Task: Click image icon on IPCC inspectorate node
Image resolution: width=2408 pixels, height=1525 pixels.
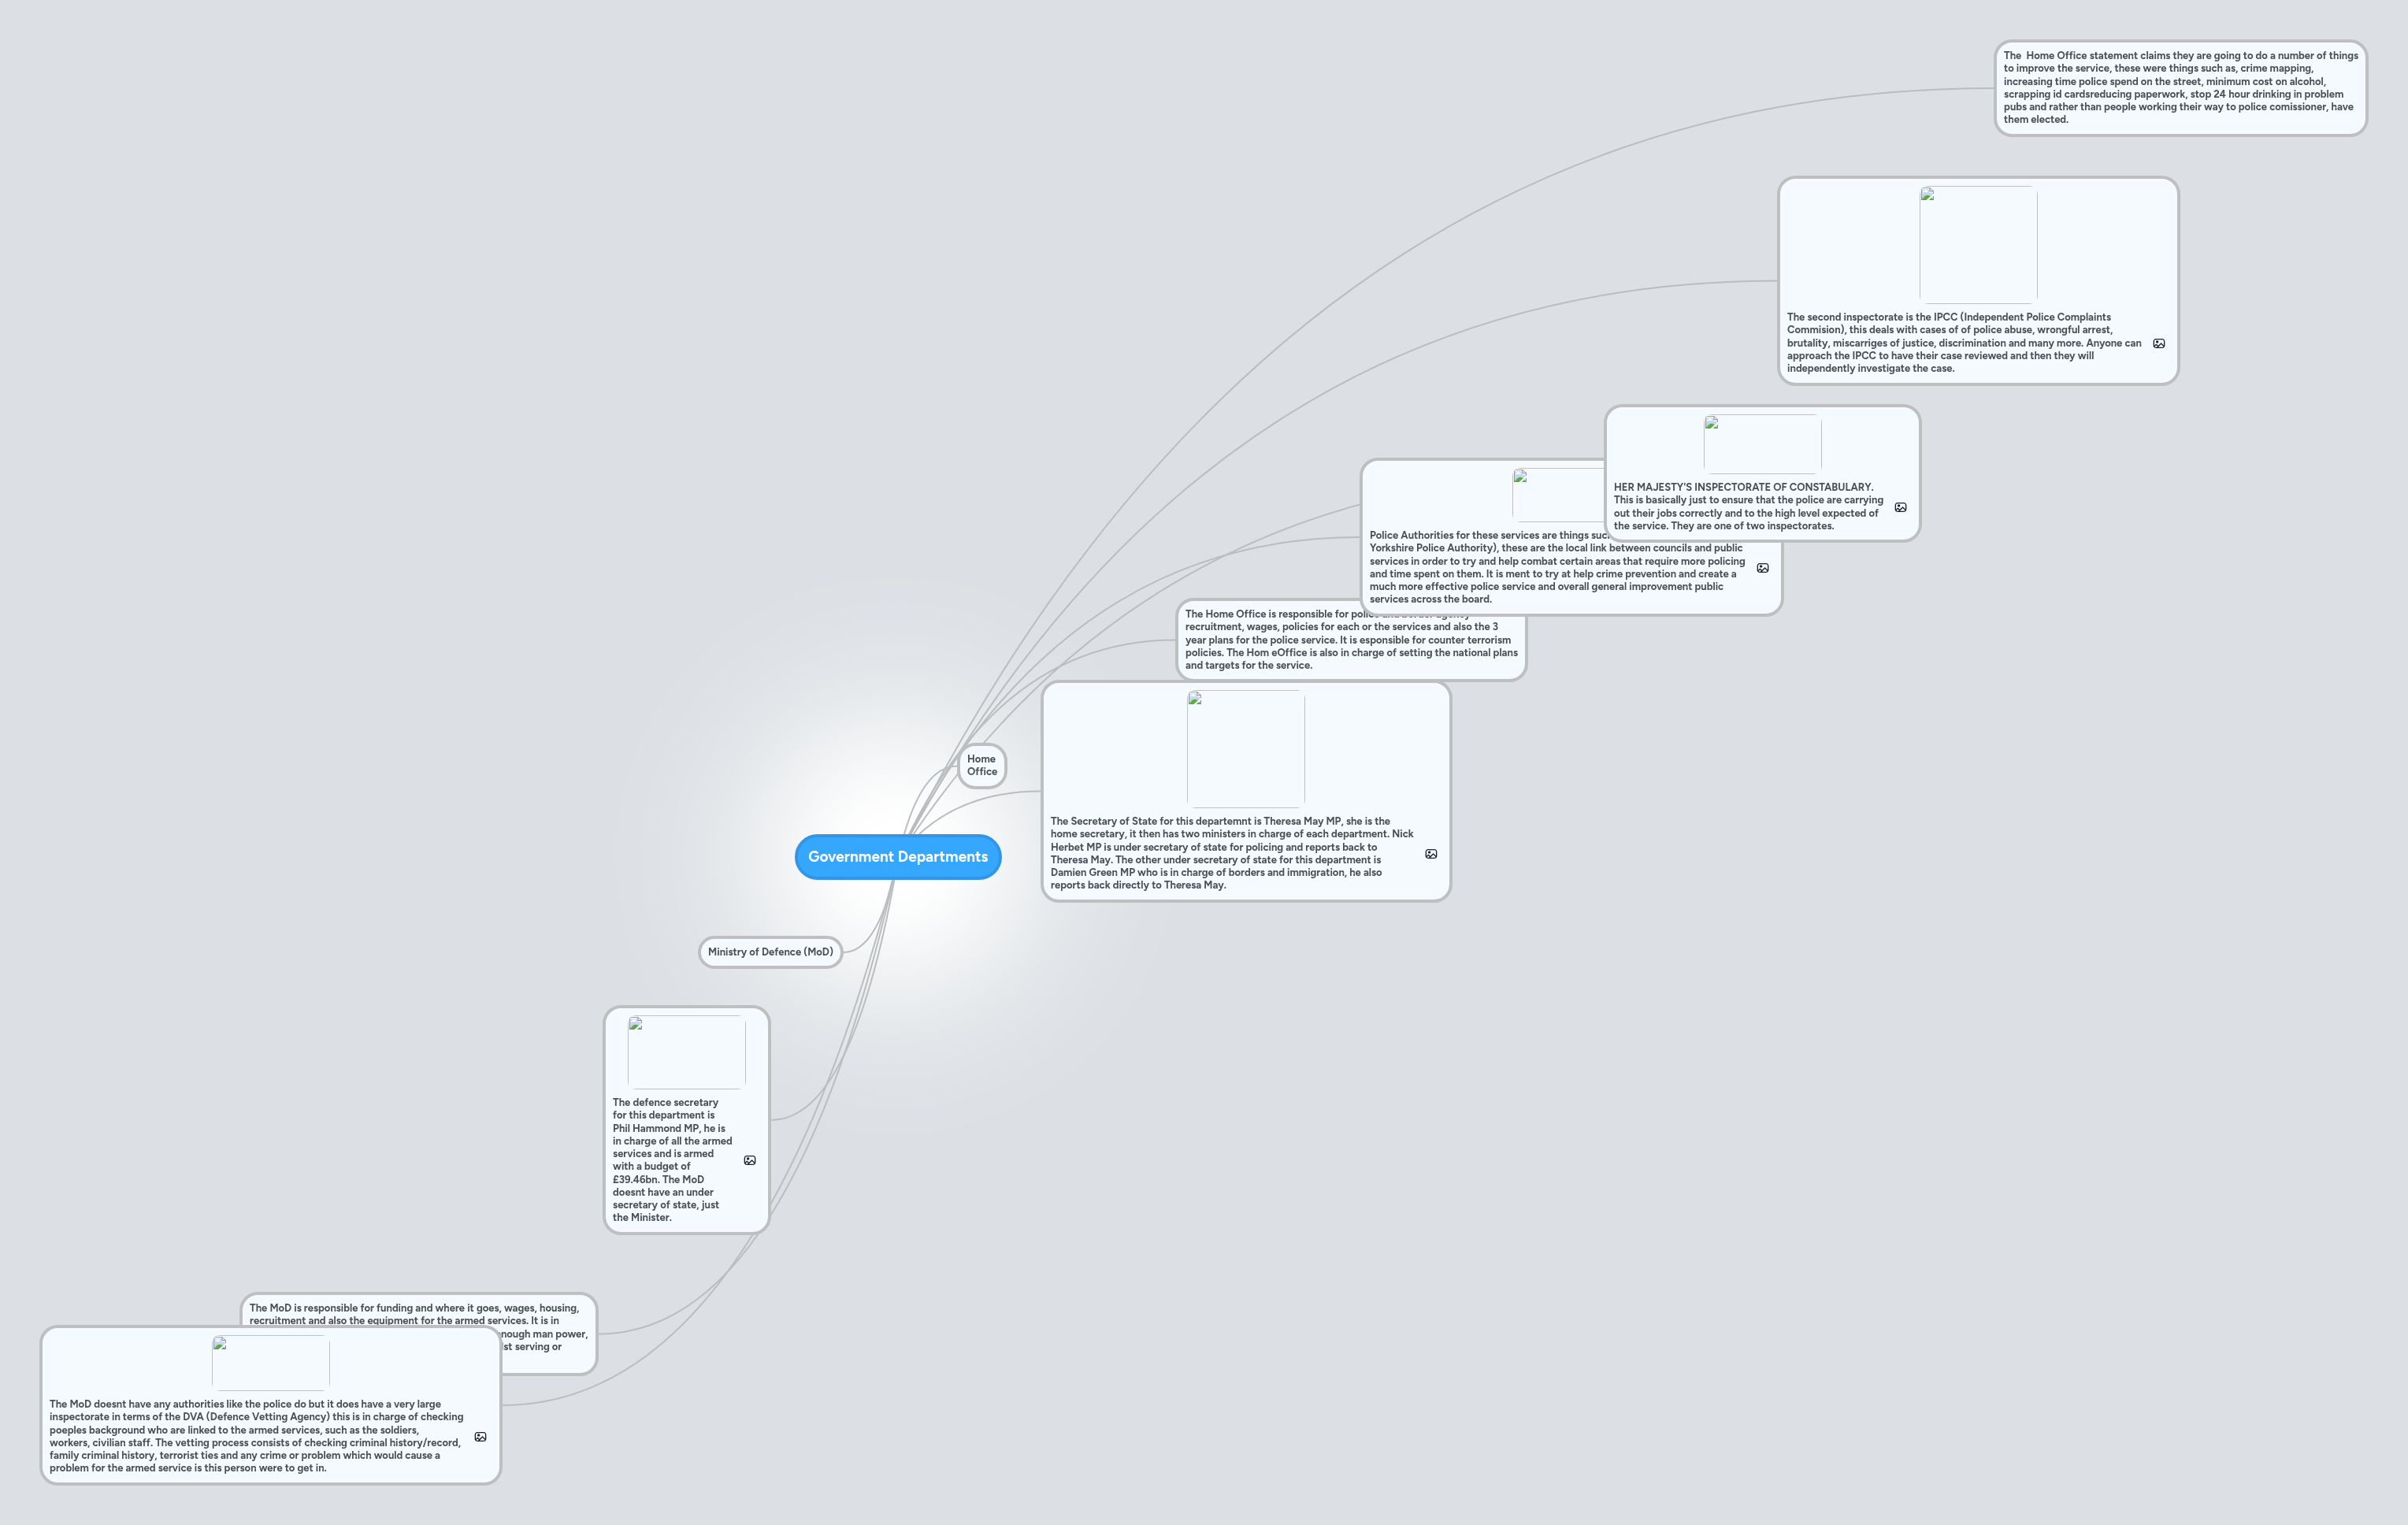Action: pyautogui.click(x=2159, y=343)
